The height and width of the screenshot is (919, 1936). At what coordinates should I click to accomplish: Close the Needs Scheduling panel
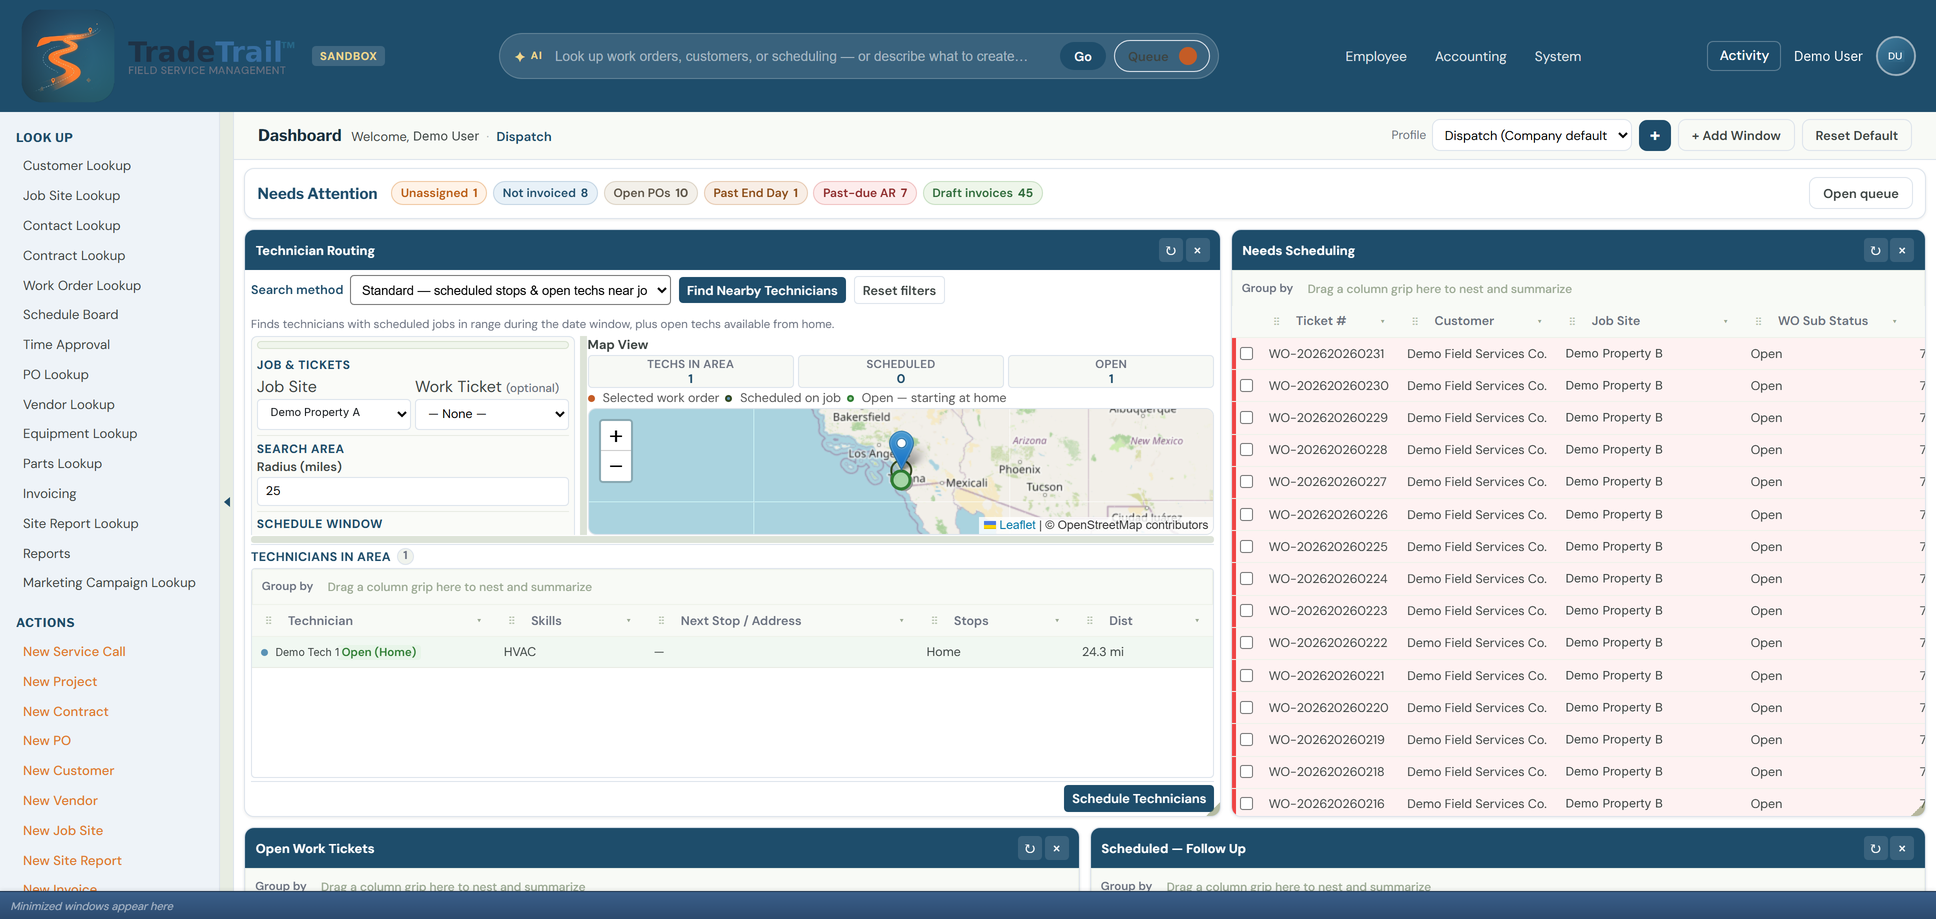[1902, 250]
